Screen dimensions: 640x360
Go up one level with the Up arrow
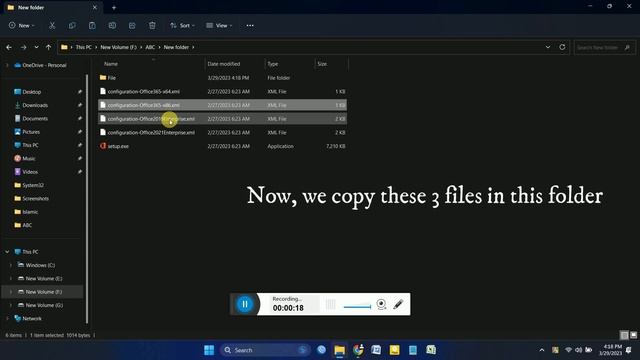point(49,47)
